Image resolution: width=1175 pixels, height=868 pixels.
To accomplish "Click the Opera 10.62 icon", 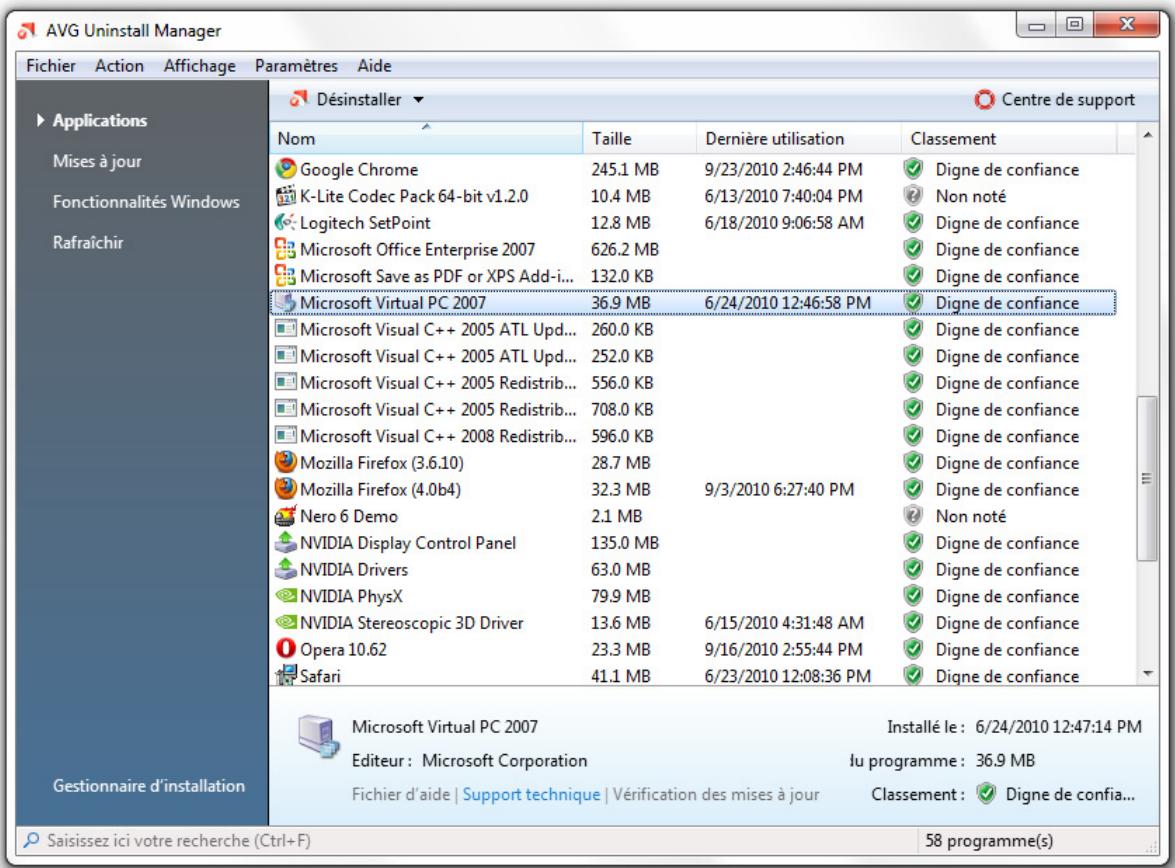I will [286, 648].
